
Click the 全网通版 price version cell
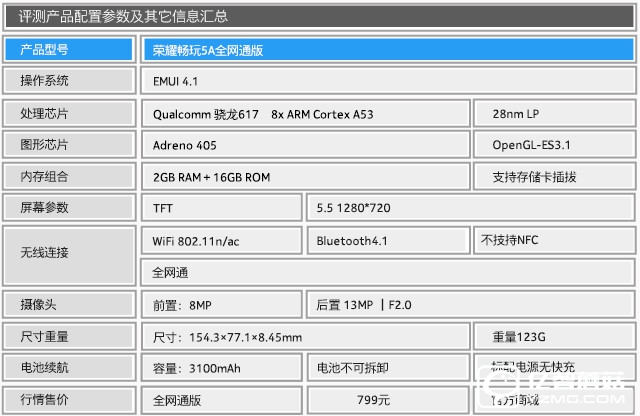[x=222, y=400]
